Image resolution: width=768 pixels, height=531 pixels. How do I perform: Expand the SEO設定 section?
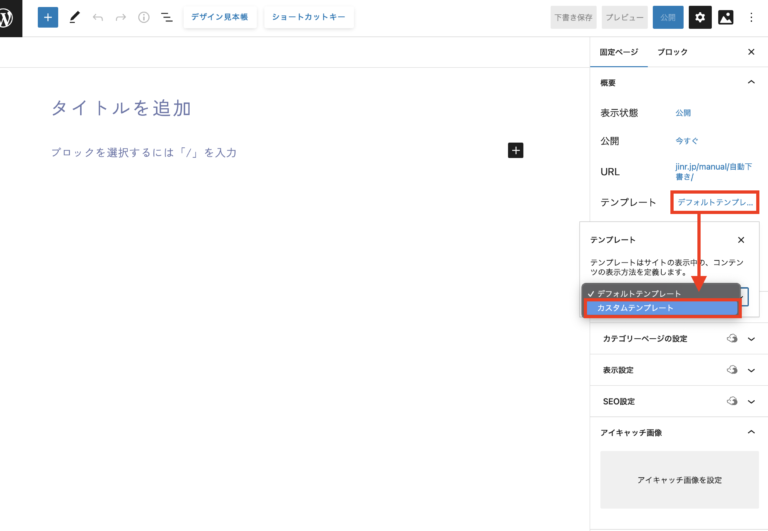[x=751, y=401]
